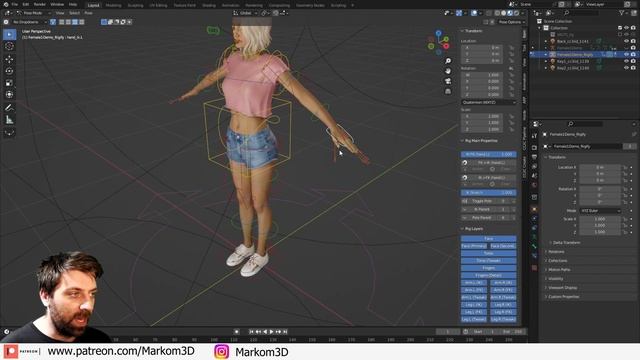Screen dimensions: 640x360
Task: Adjust the IK-FK (hand.L) slider
Action: 489,154
